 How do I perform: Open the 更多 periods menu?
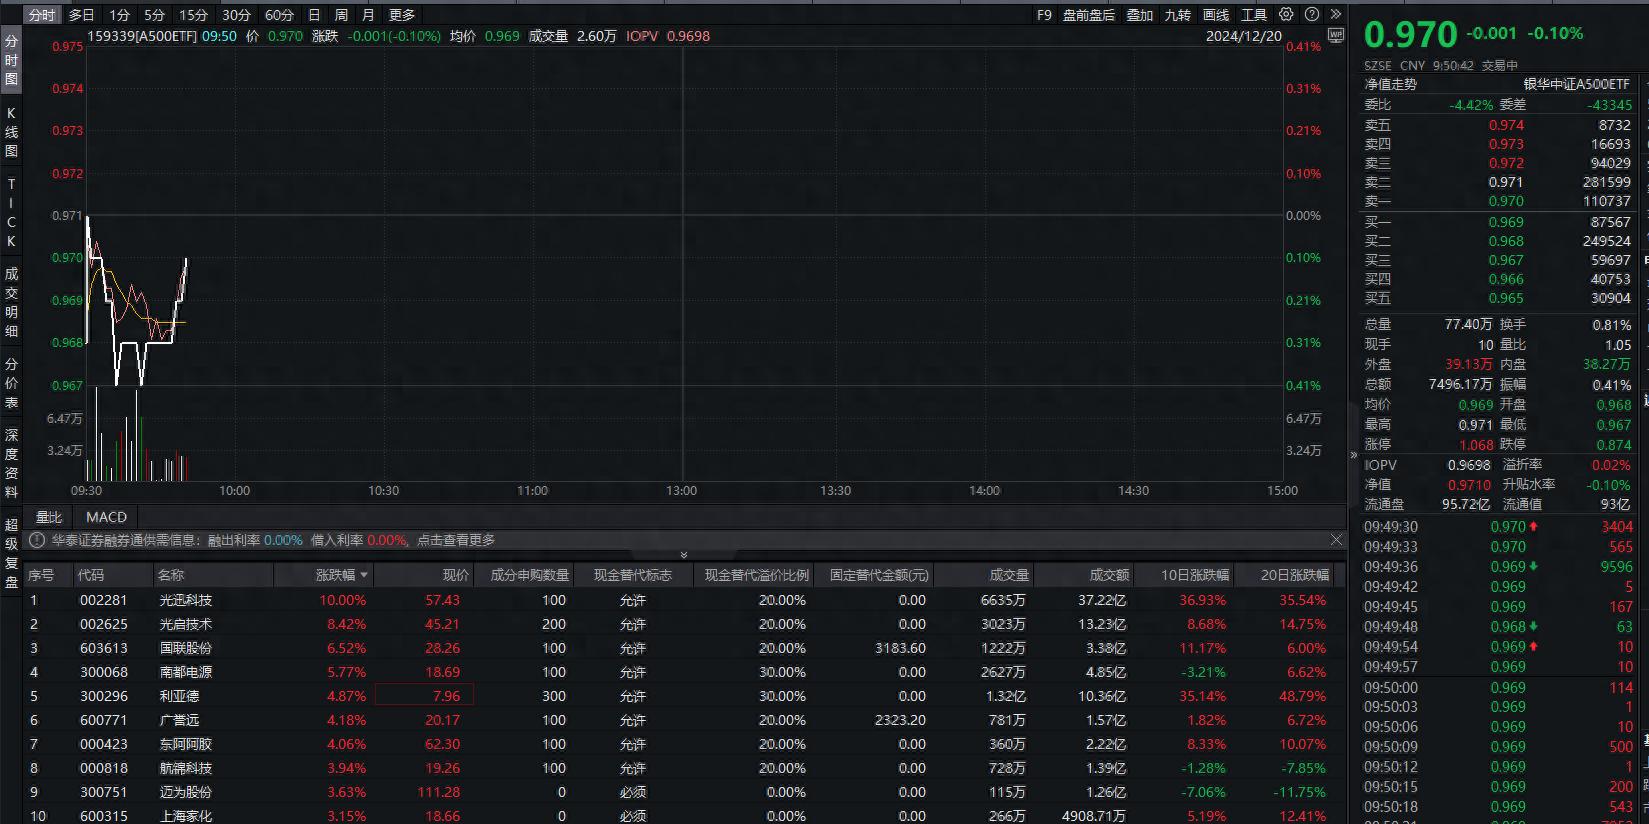point(402,15)
